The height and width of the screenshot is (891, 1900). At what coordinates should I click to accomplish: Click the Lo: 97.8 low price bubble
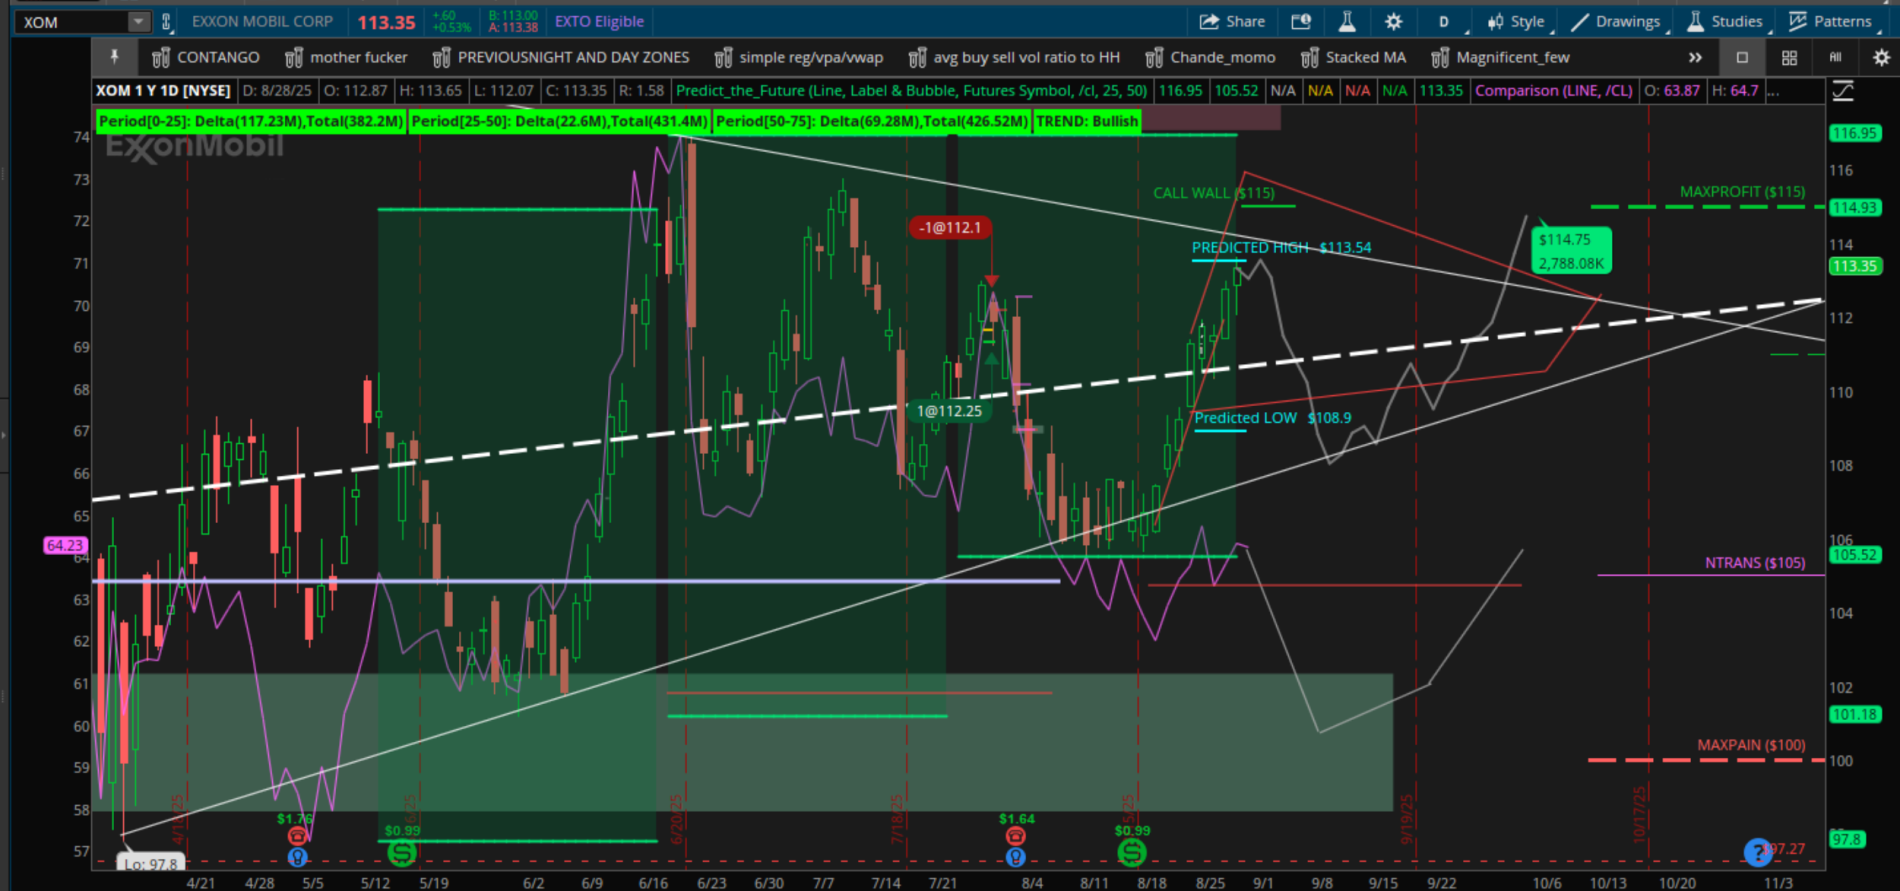[x=151, y=863]
